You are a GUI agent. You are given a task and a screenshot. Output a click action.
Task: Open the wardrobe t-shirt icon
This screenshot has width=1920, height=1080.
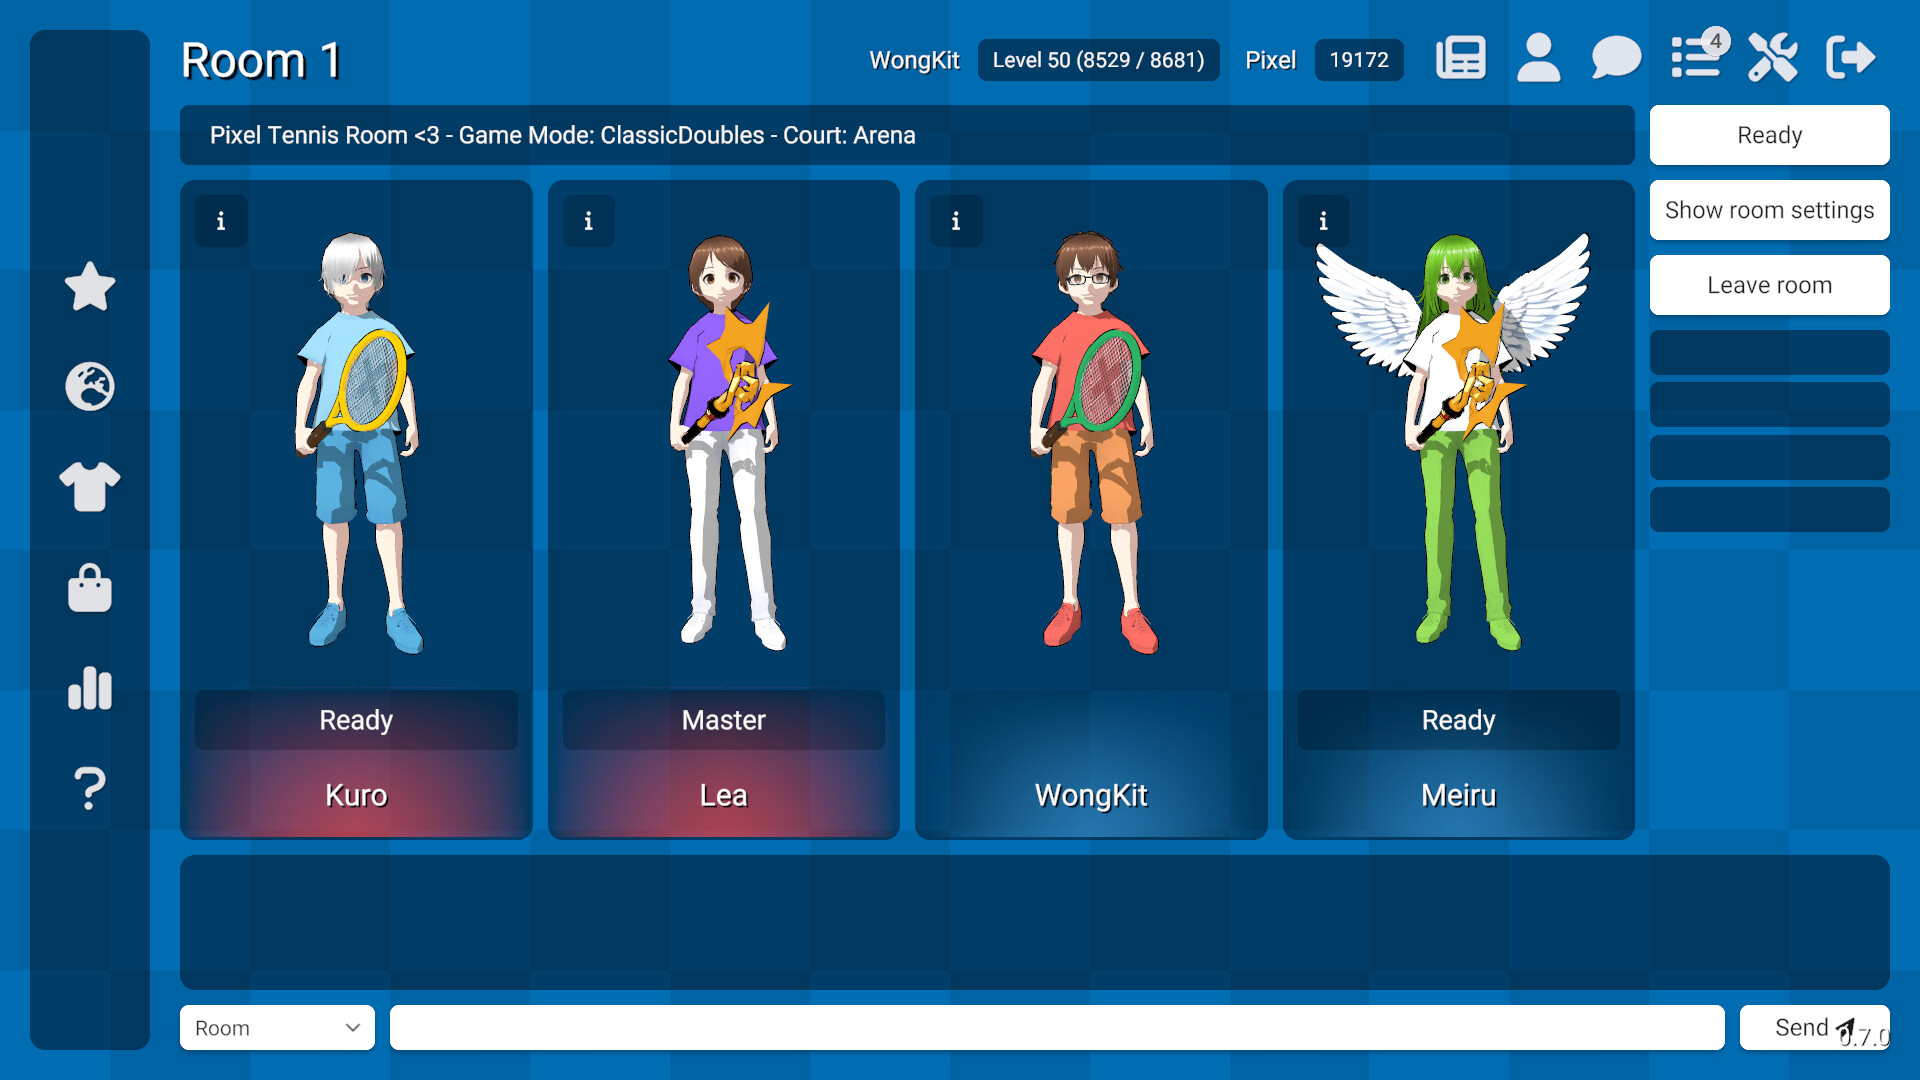90,487
